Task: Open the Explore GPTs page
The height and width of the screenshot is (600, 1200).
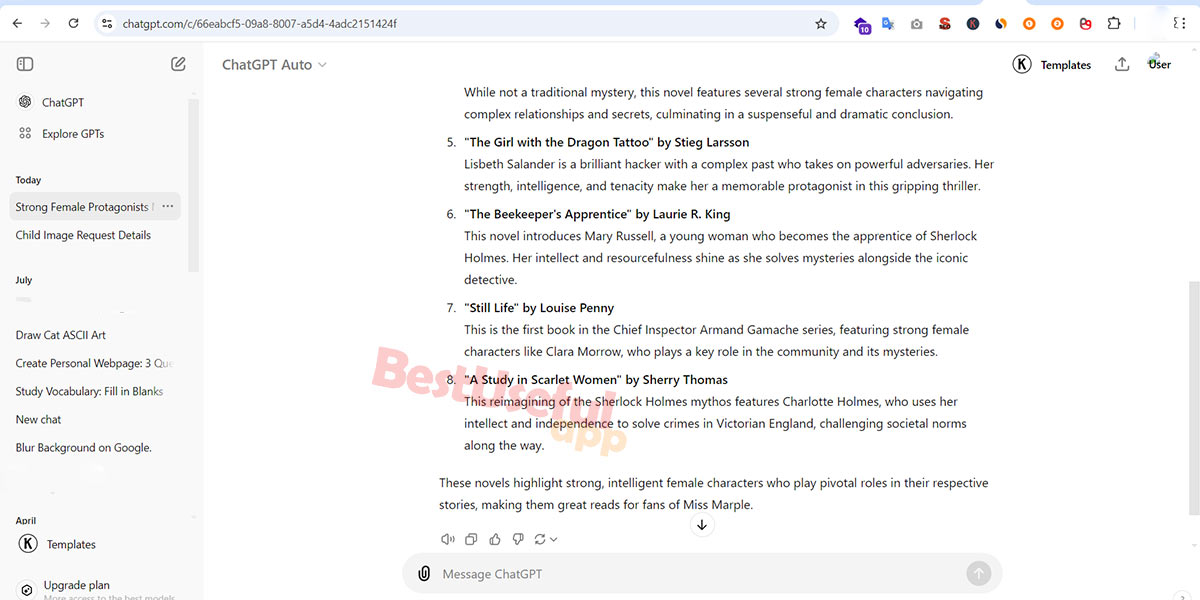Action: pos(62,133)
